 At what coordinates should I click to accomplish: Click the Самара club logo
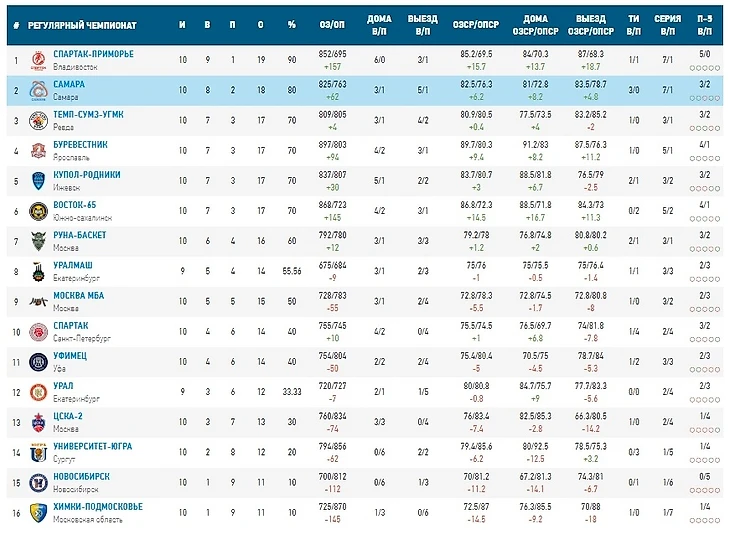[38, 90]
